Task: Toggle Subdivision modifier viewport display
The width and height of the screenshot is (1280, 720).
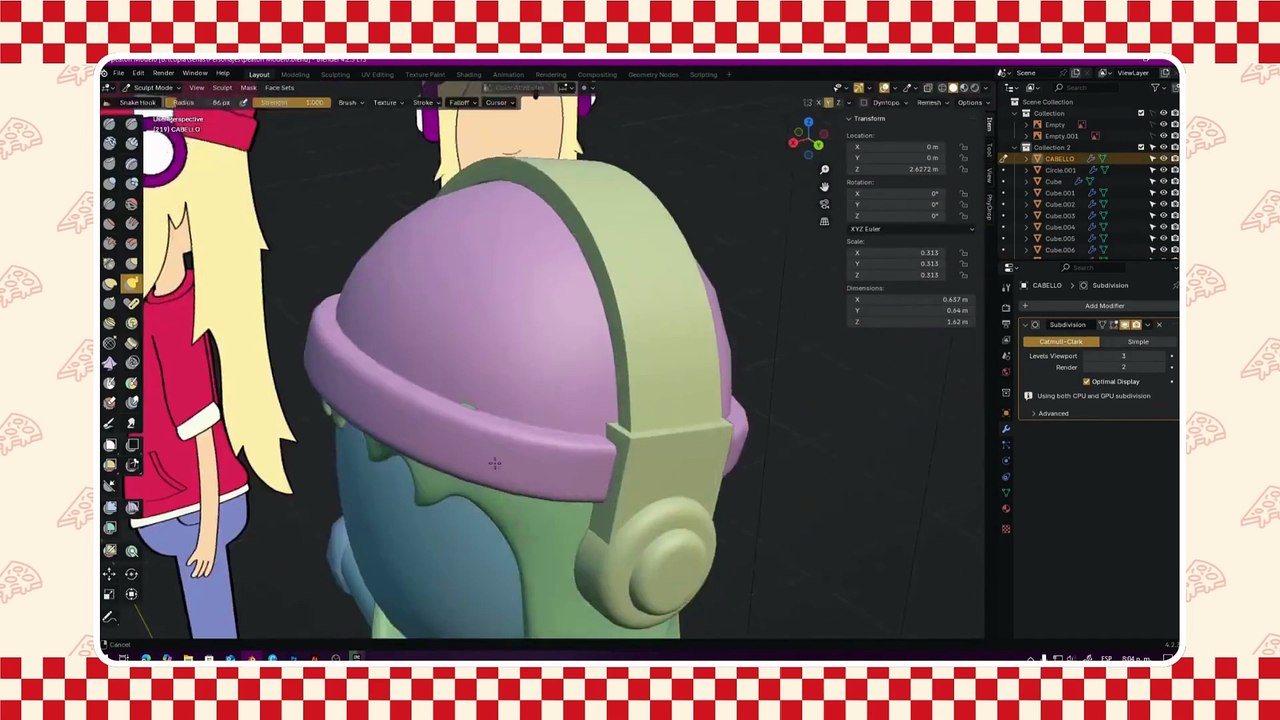Action: (x=1124, y=325)
